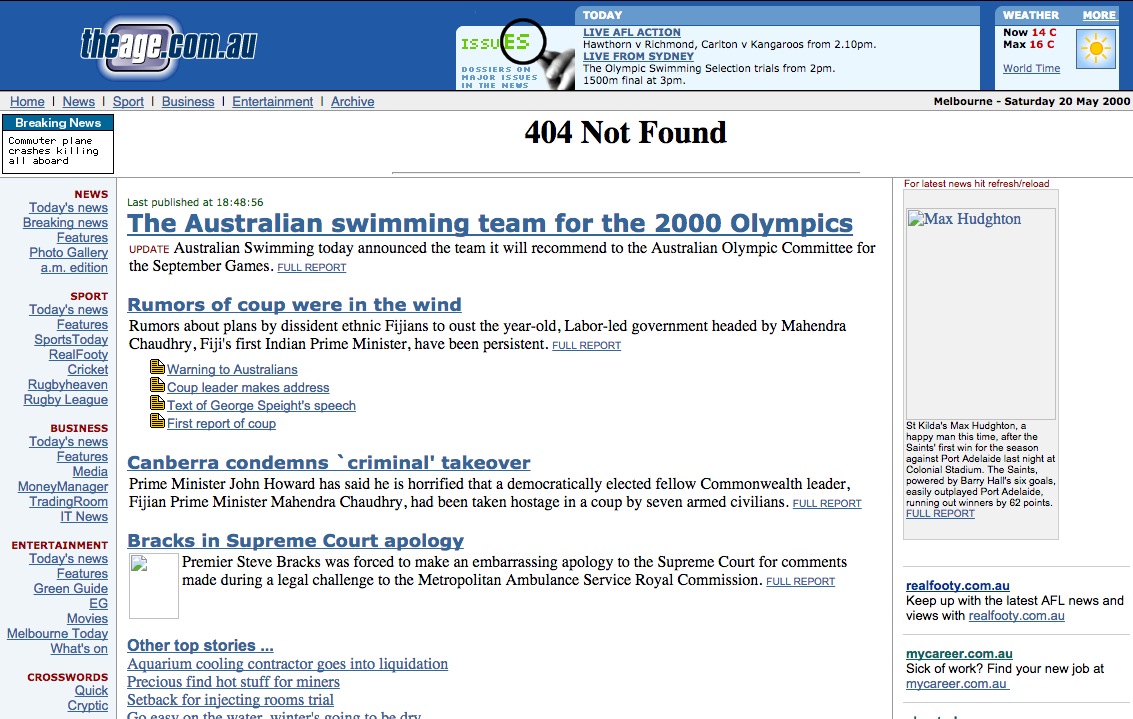Image resolution: width=1133 pixels, height=719 pixels.
Task: Open Warning to Australians link
Action: [x=232, y=369]
